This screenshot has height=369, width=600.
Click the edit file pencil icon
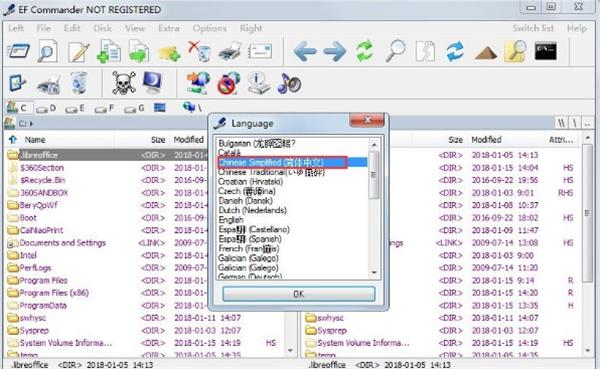click(x=78, y=51)
